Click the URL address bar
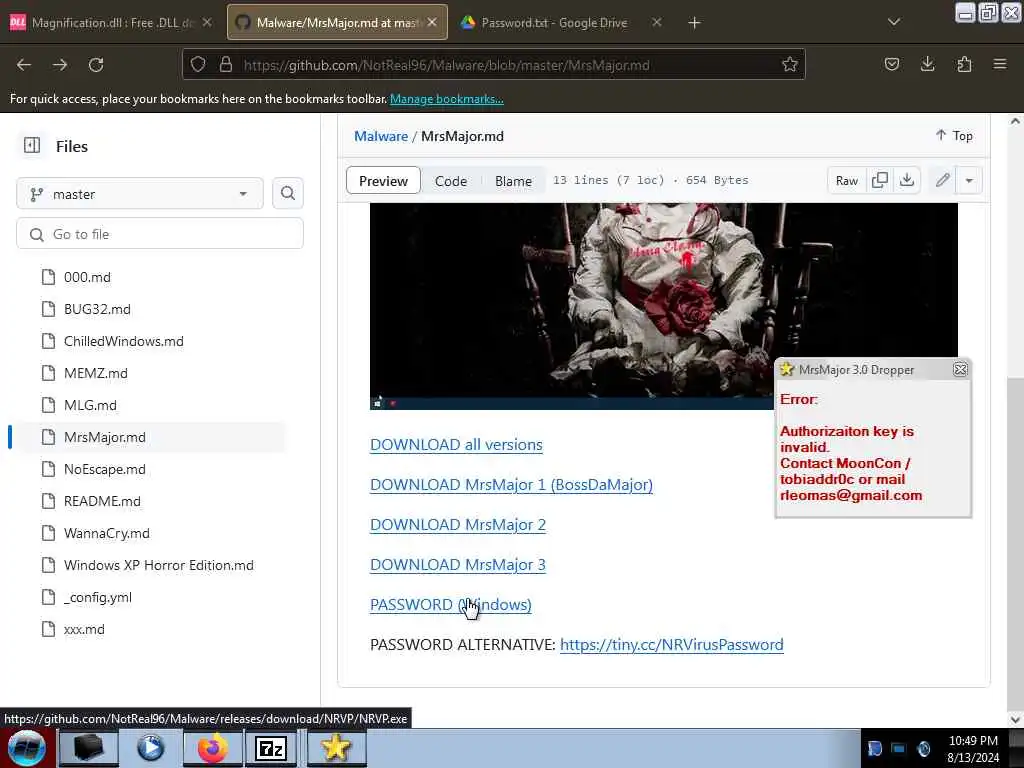1024x768 pixels. tap(494, 65)
